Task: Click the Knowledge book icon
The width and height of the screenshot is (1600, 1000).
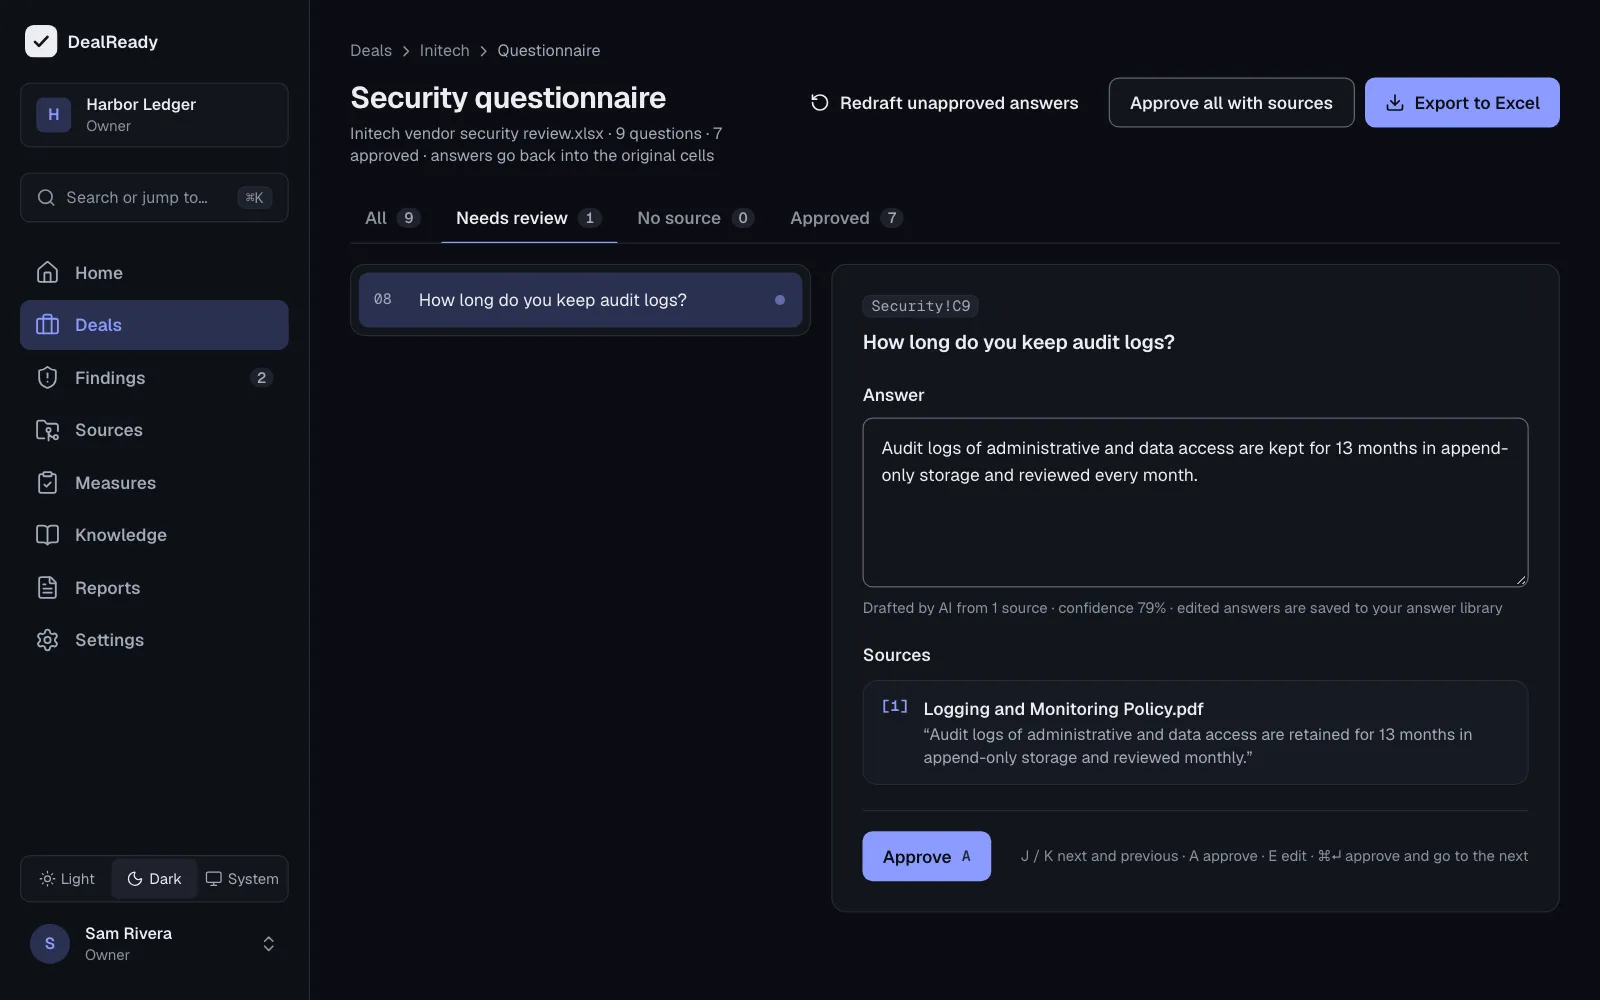Action: [x=47, y=535]
